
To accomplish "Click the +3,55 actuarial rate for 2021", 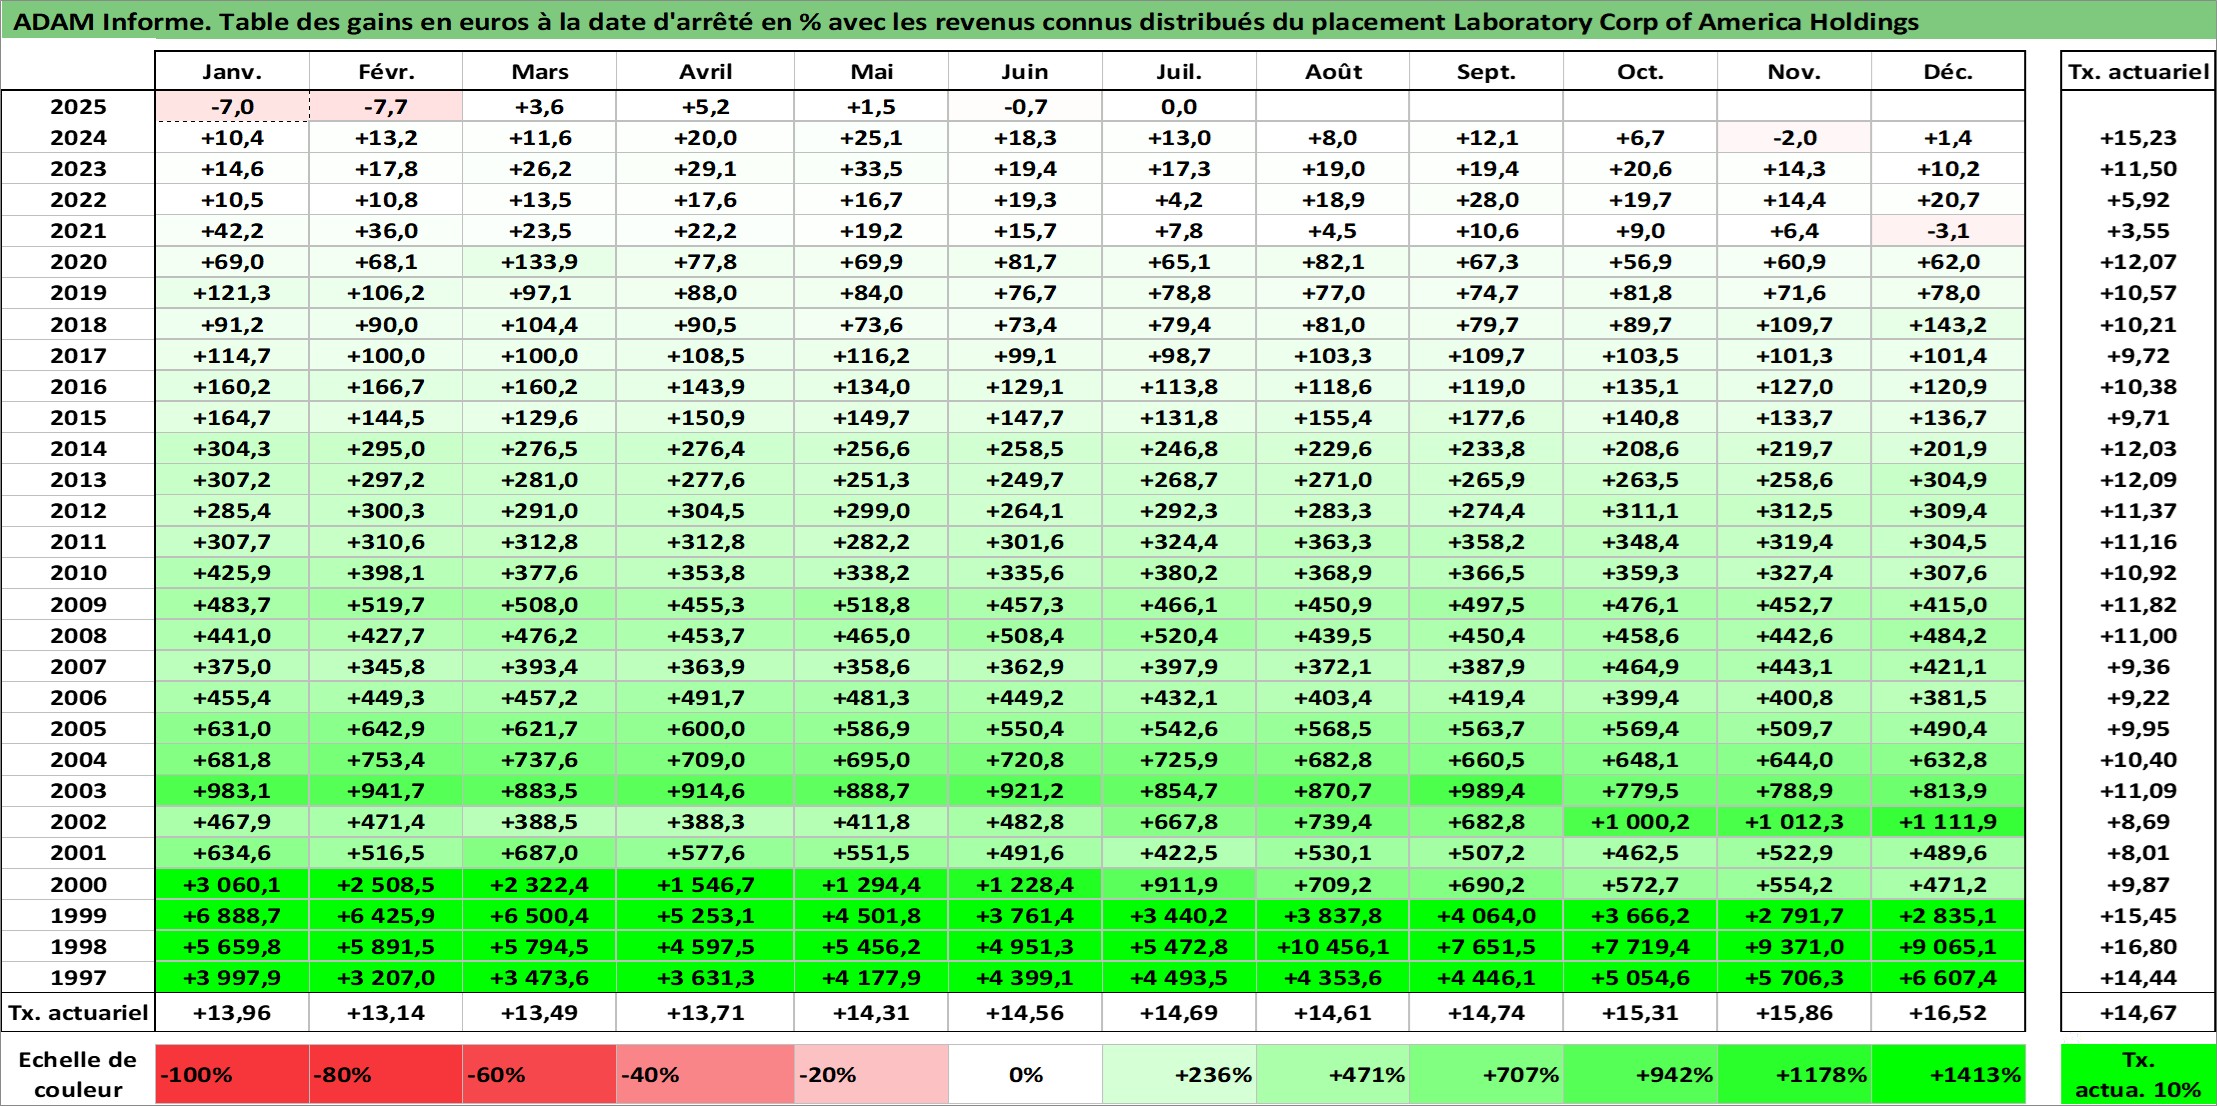I will point(2138,231).
